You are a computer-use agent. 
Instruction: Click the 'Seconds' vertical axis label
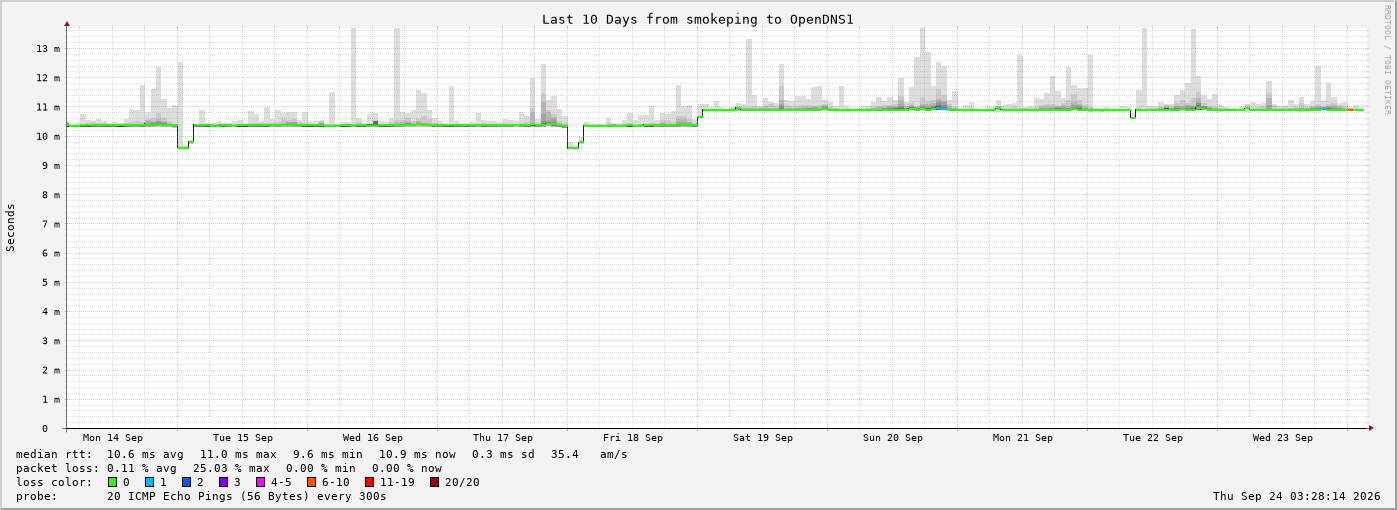point(11,227)
